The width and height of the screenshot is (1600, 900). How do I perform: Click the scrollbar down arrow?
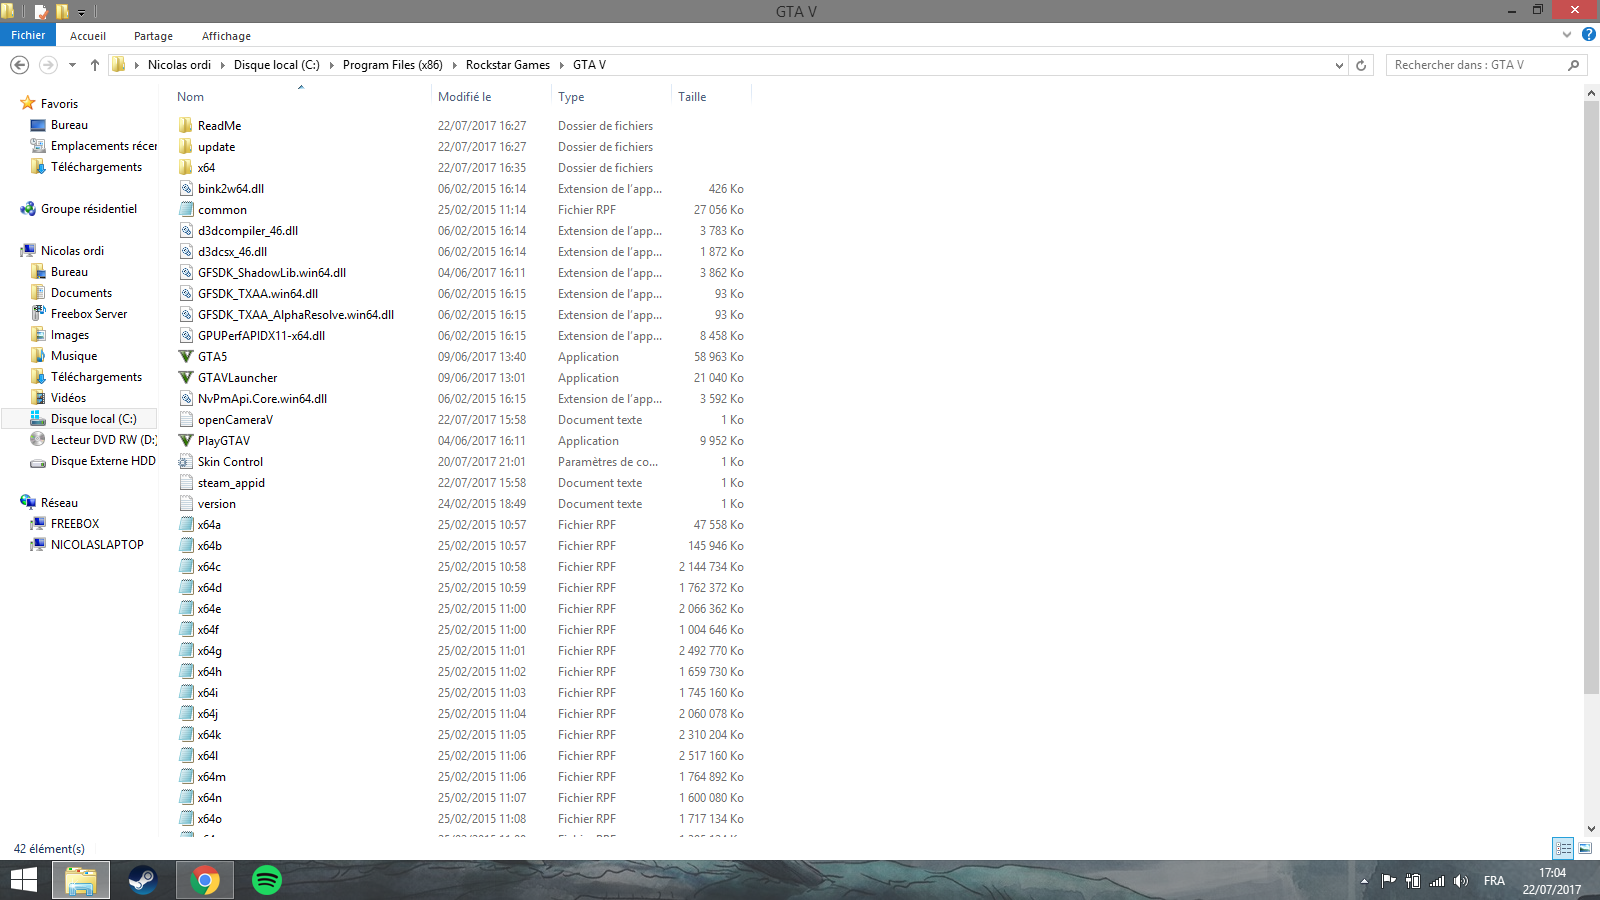1591,829
